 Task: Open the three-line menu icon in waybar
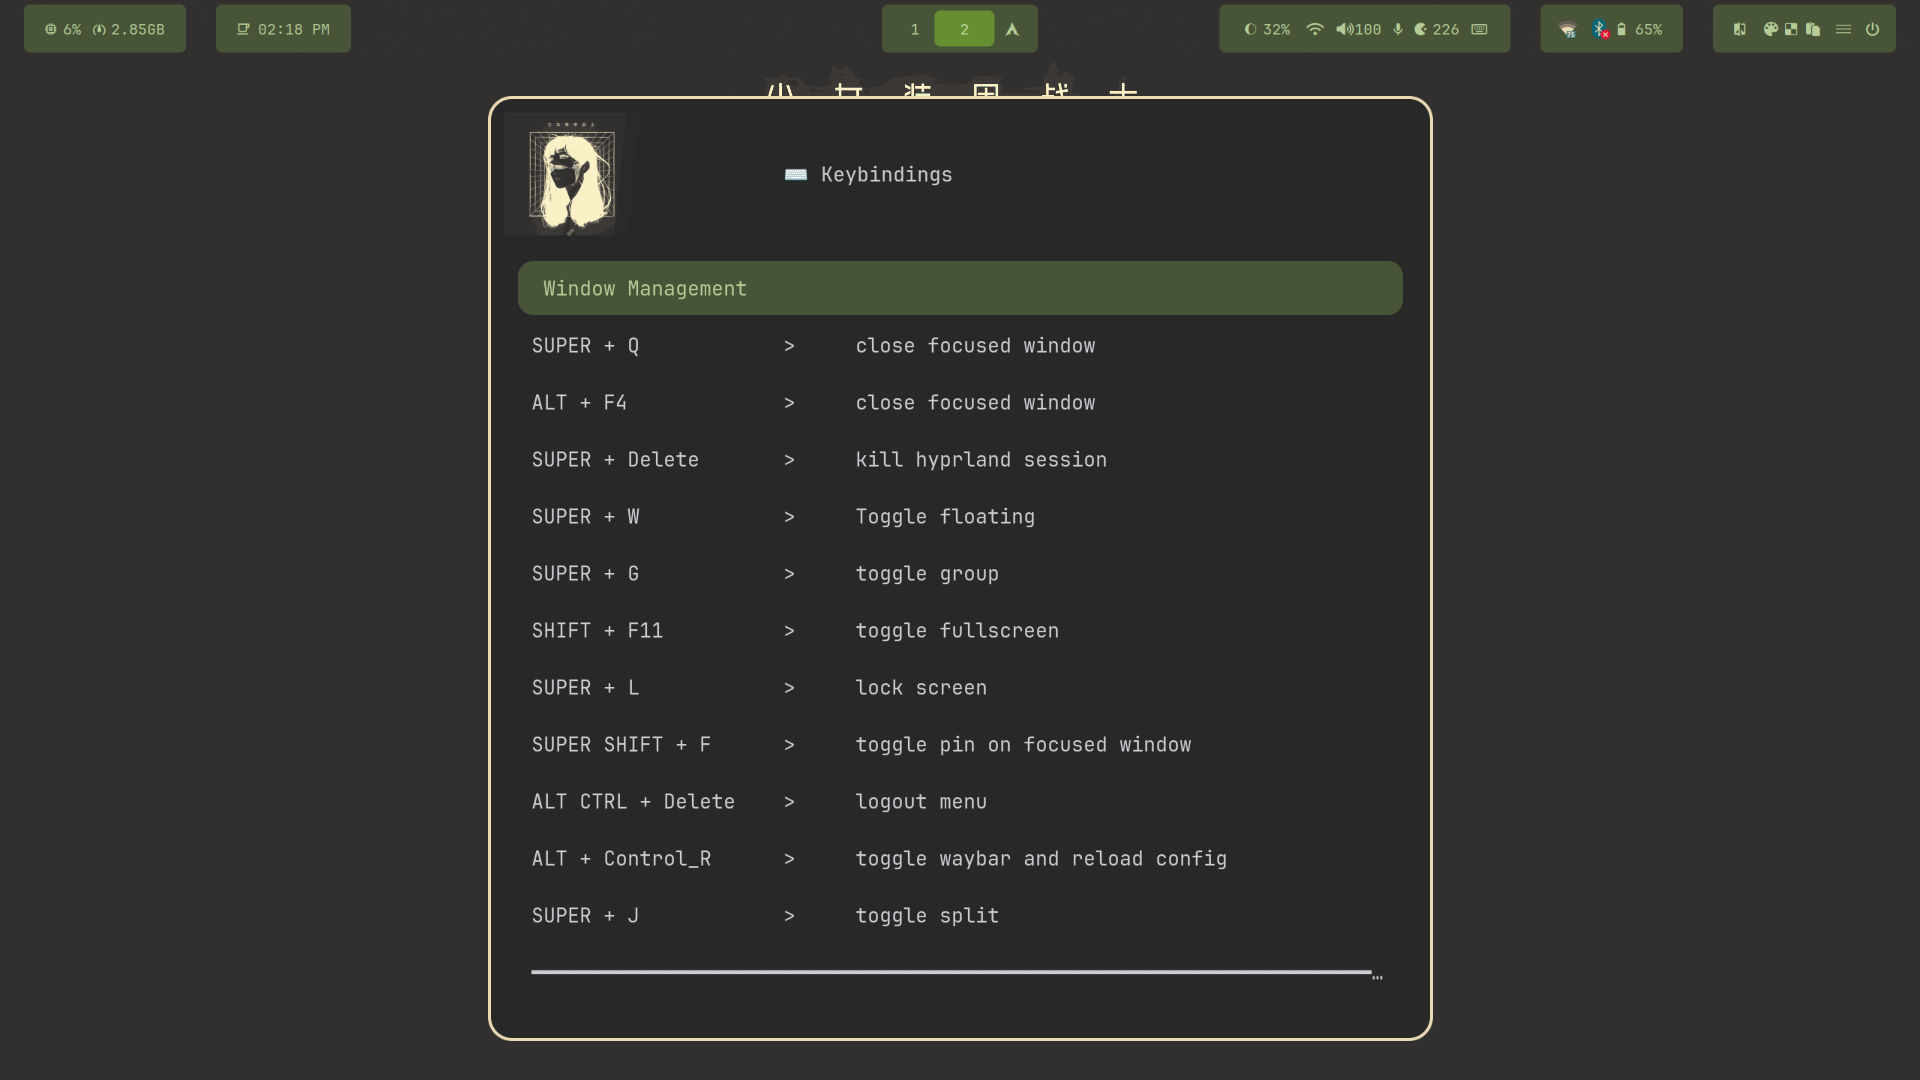point(1843,29)
